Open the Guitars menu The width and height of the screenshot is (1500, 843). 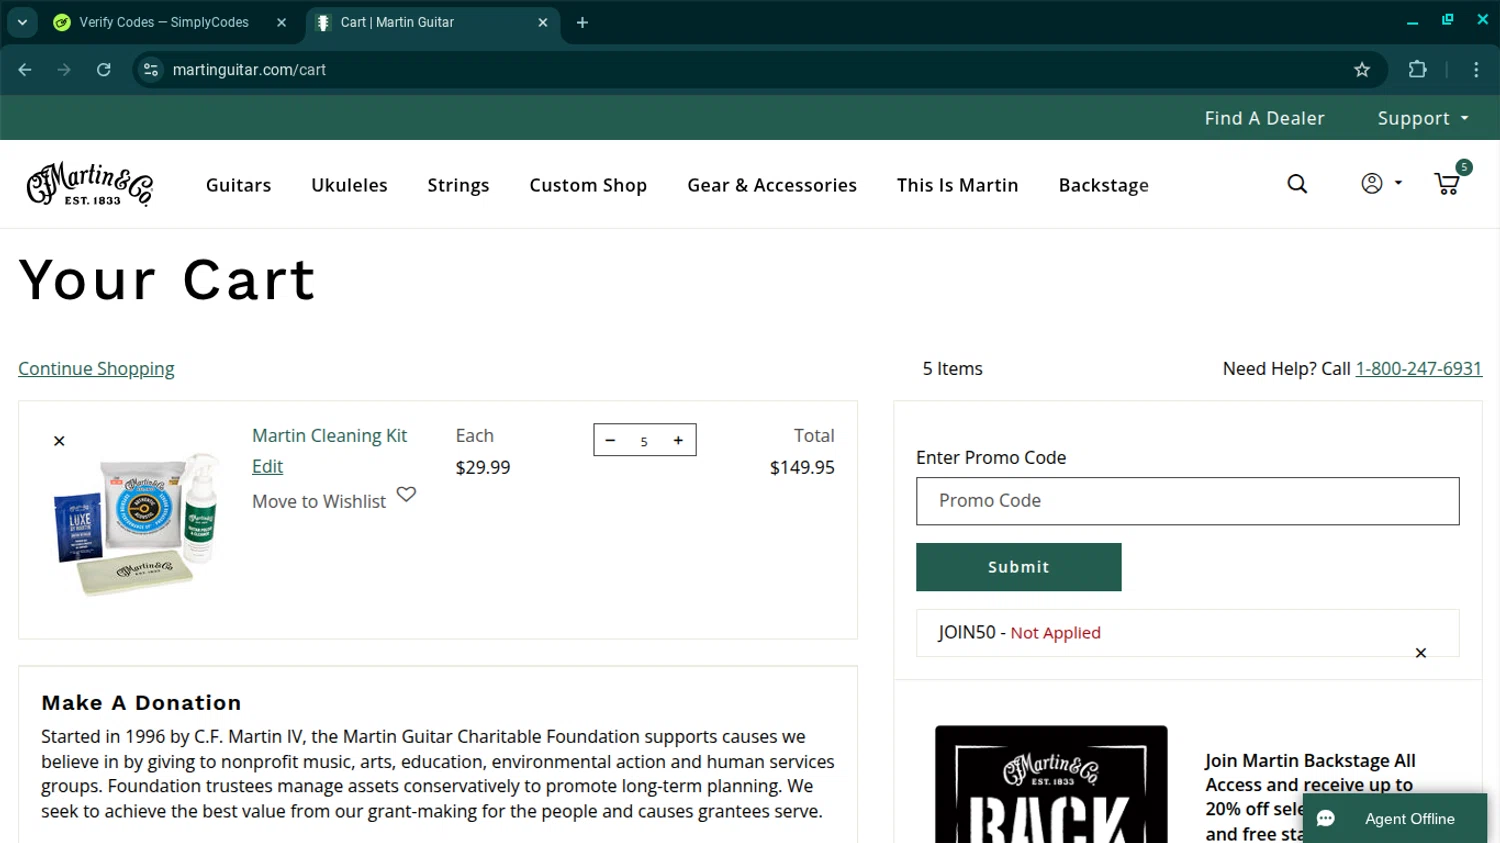pos(238,185)
